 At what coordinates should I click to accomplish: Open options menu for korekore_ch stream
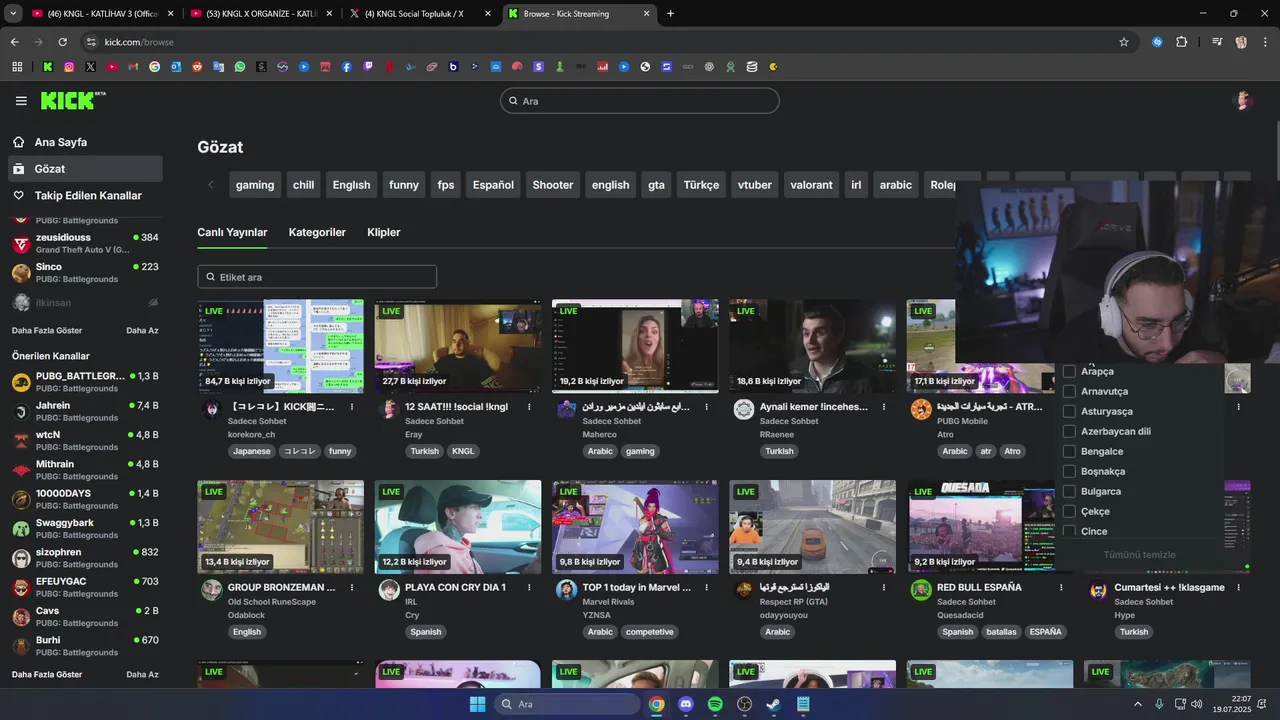click(x=352, y=407)
